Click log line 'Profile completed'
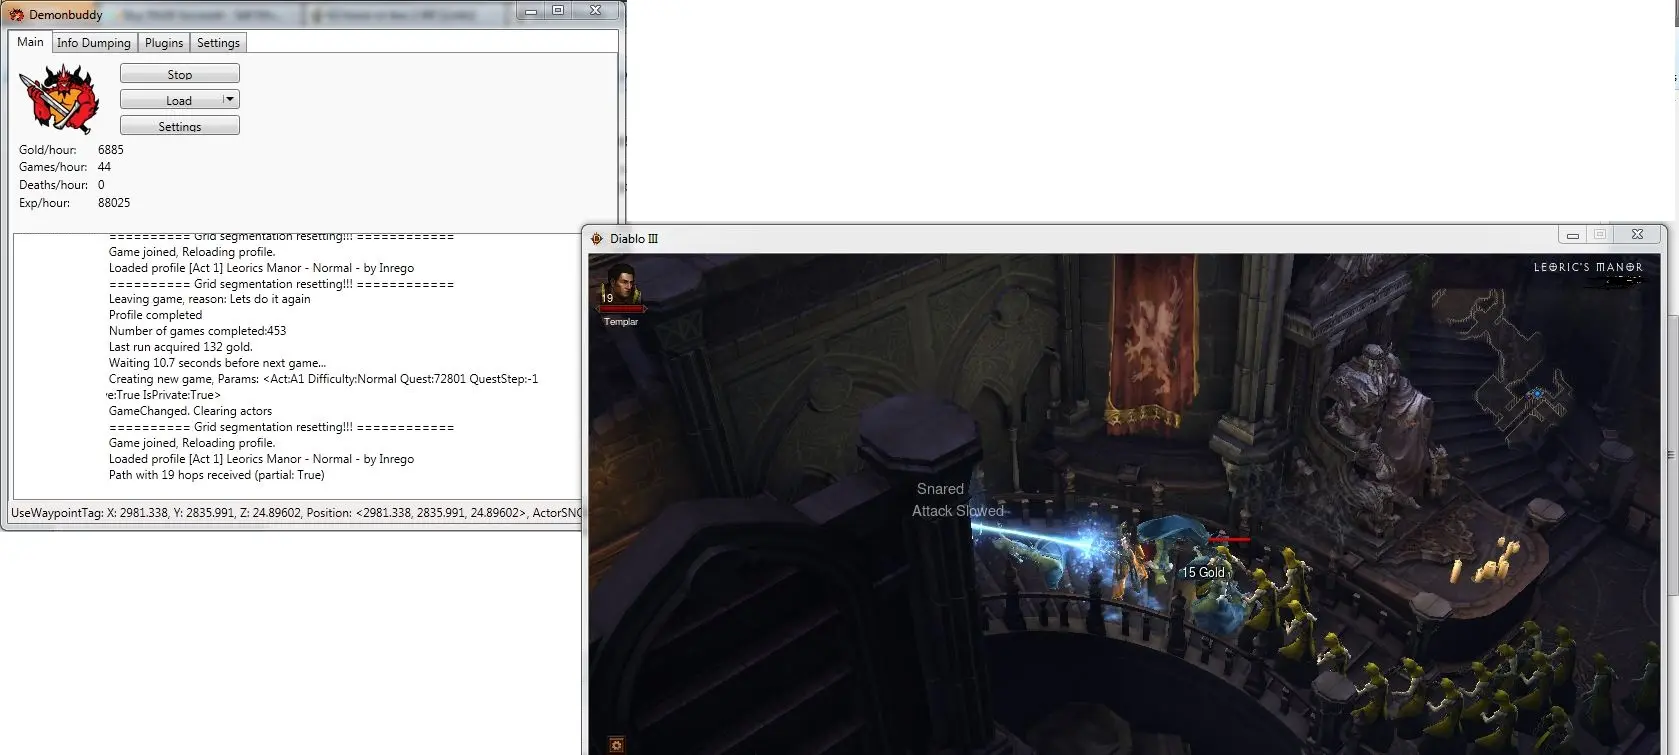 point(155,315)
